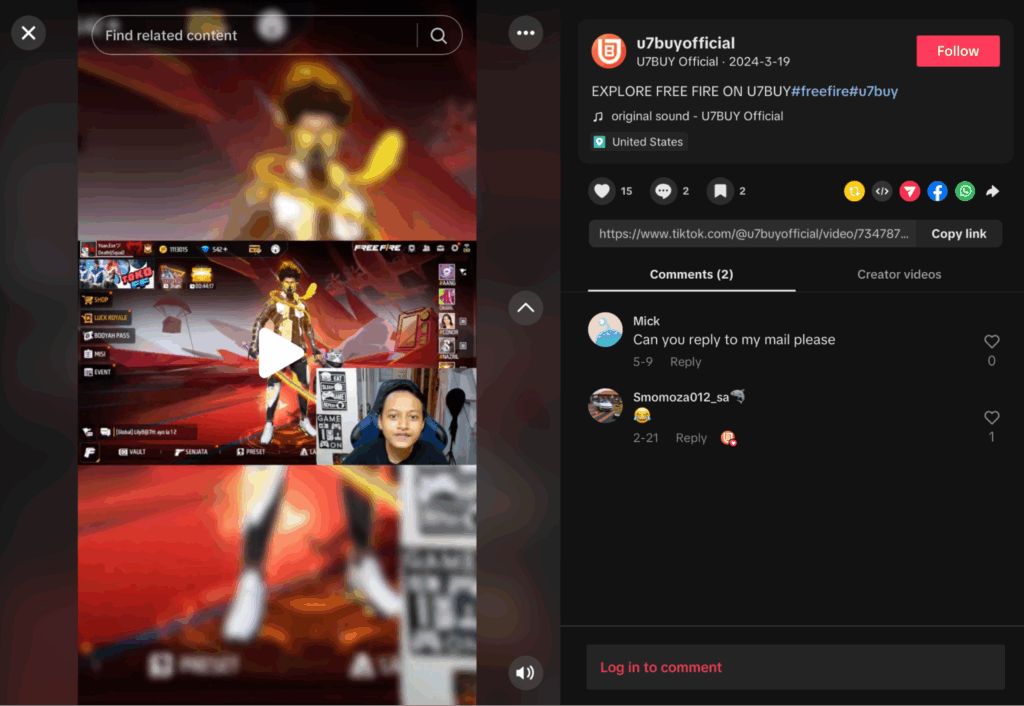Image resolution: width=1024 pixels, height=706 pixels.
Task: Open the u7buyofficial profile avatar
Action: (x=609, y=51)
